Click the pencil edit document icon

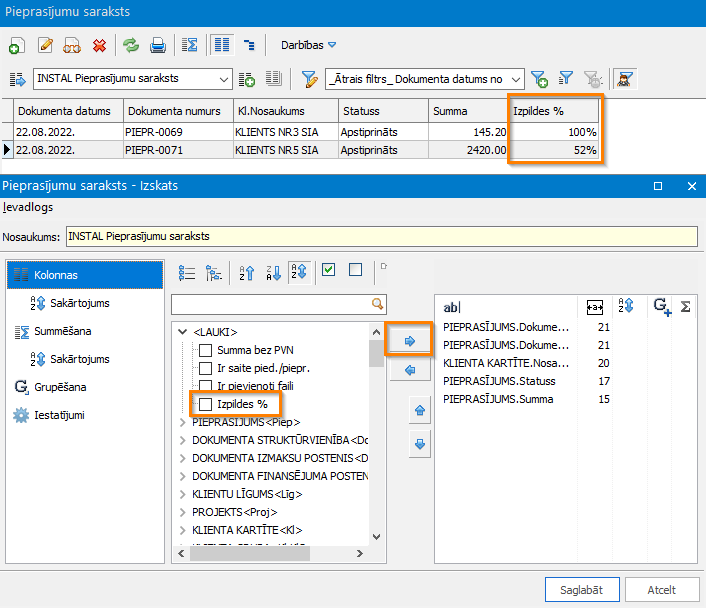(45, 45)
